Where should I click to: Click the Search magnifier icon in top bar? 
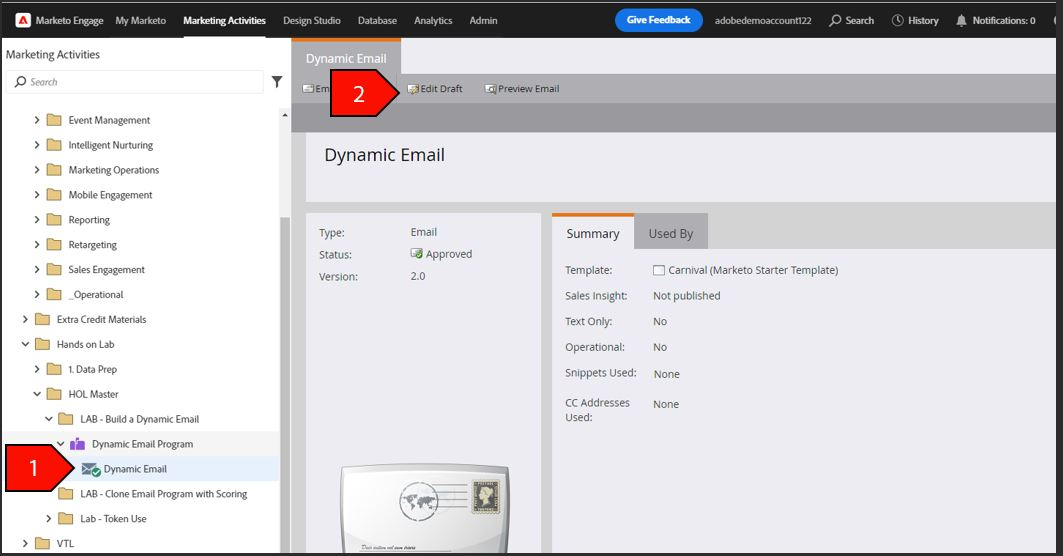(x=835, y=20)
